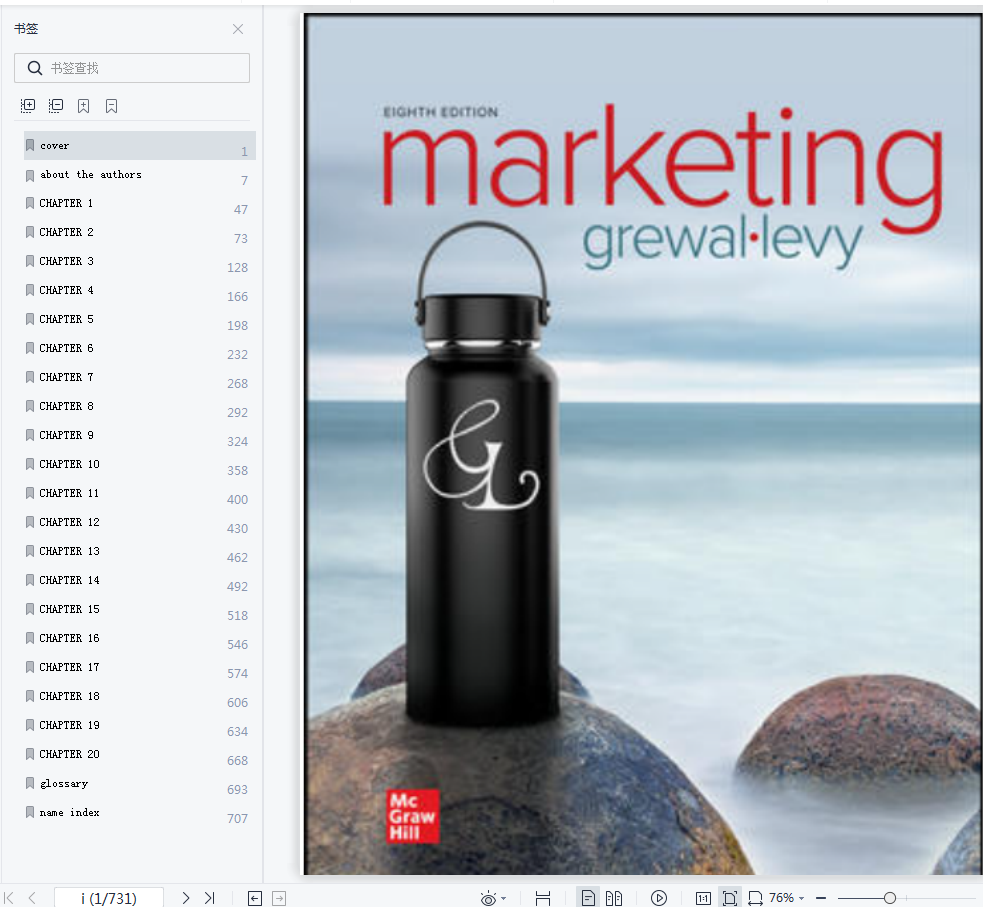983x907 pixels.
Task: Click the bookmark search magnifier icon
Action: click(x=34, y=68)
